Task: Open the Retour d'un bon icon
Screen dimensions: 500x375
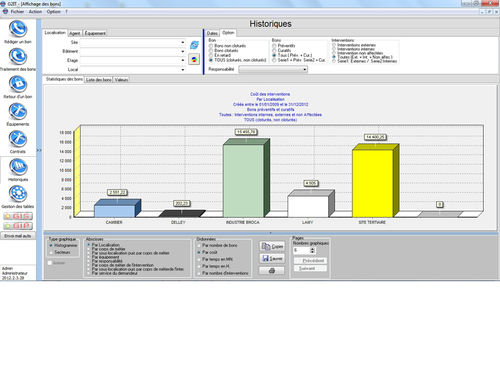Action: [18, 84]
